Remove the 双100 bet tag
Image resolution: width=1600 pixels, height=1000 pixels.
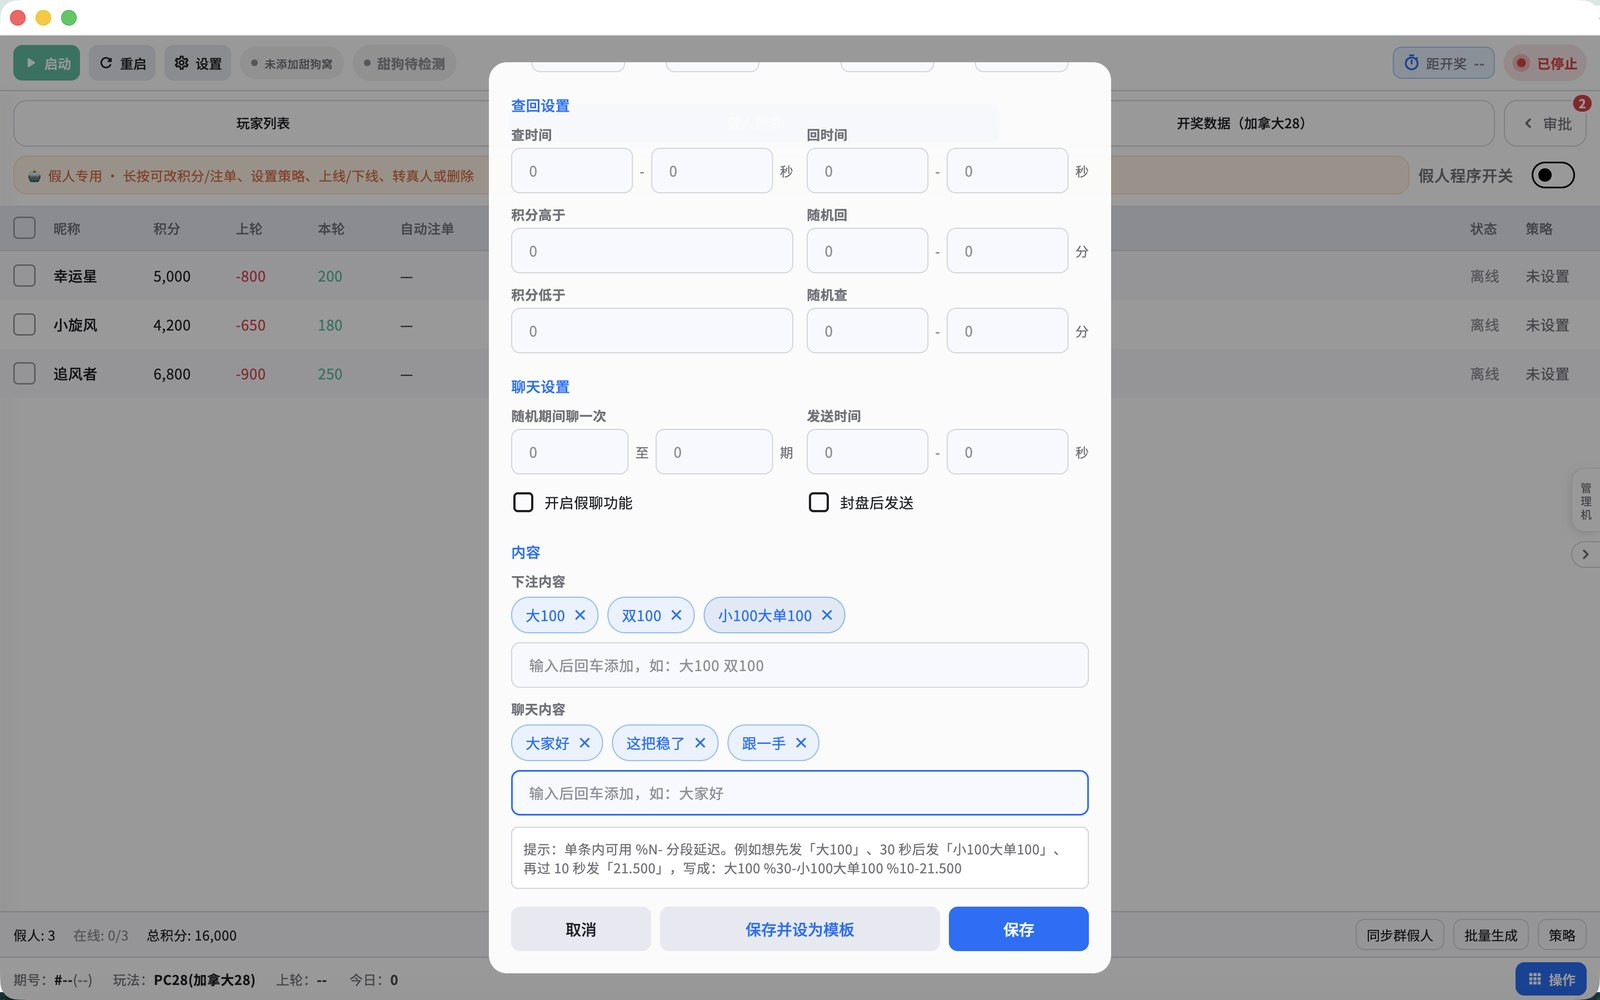[x=676, y=615]
